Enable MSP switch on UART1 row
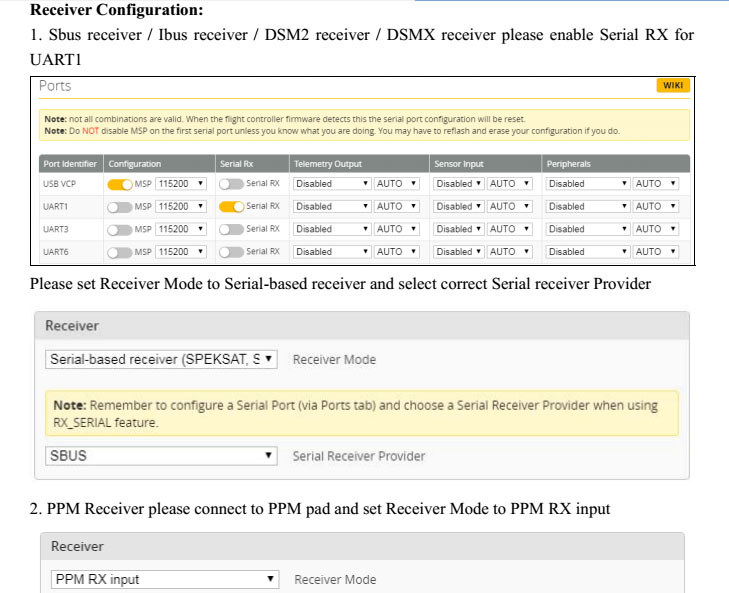This screenshot has height=593, width=729. (x=120, y=207)
